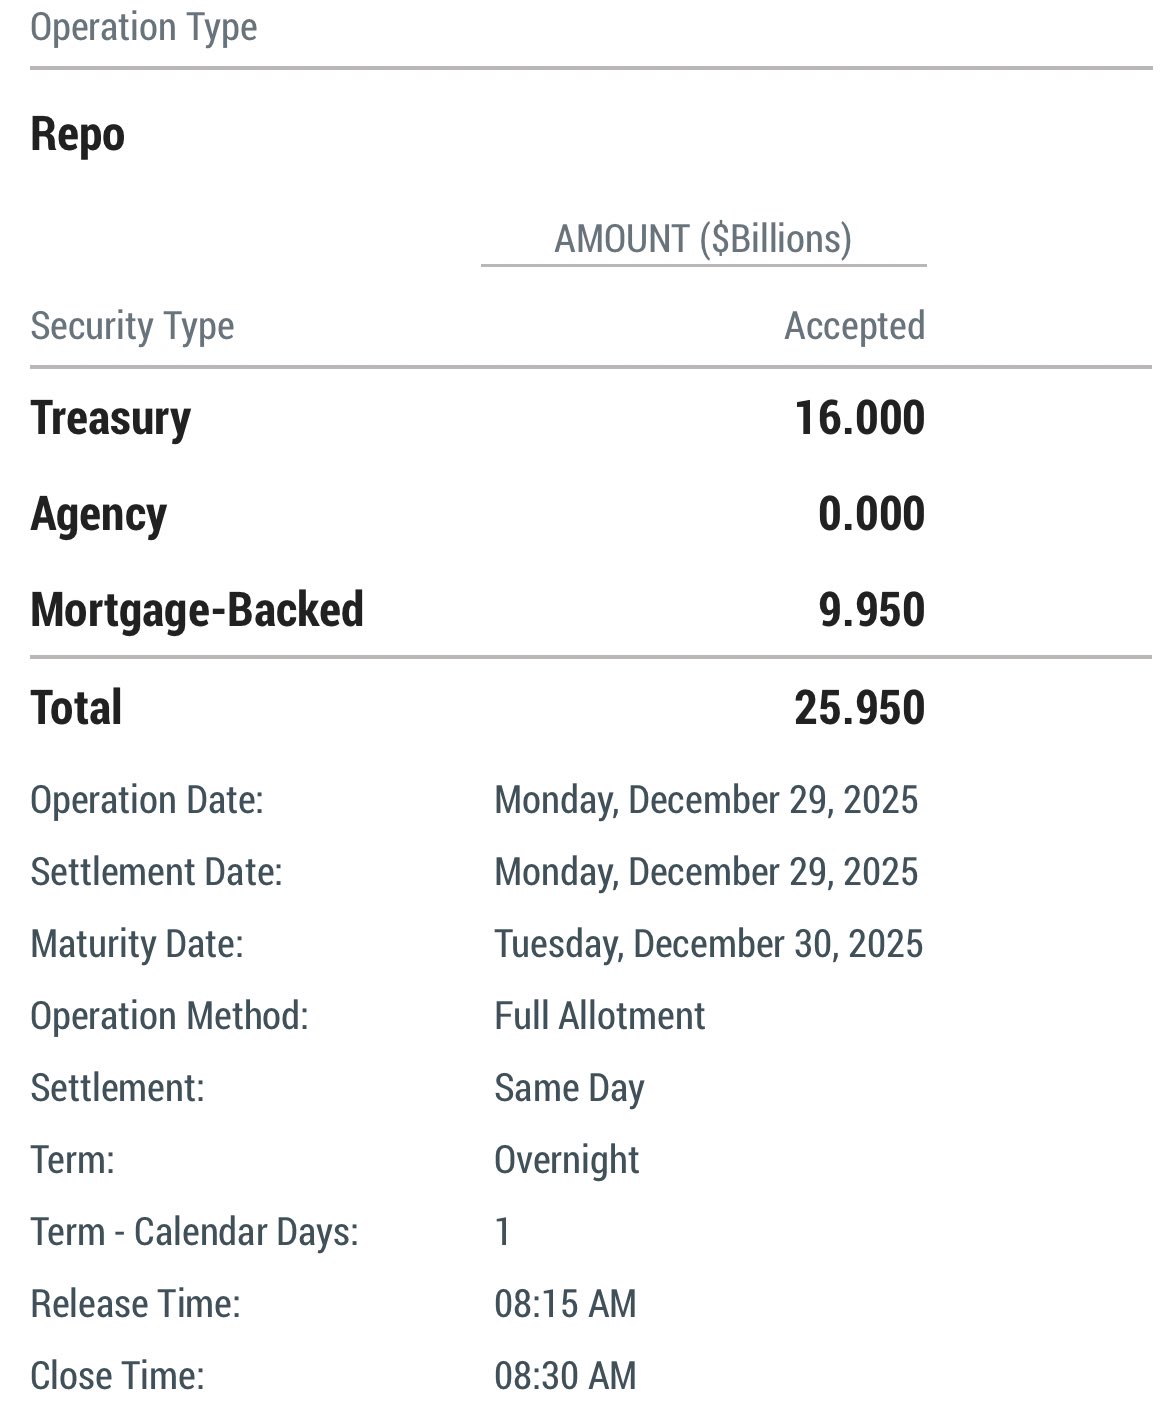This screenshot has height=1422, width=1169.
Task: Click the Mortgage-Backed amount 9.950
Action: pos(871,610)
